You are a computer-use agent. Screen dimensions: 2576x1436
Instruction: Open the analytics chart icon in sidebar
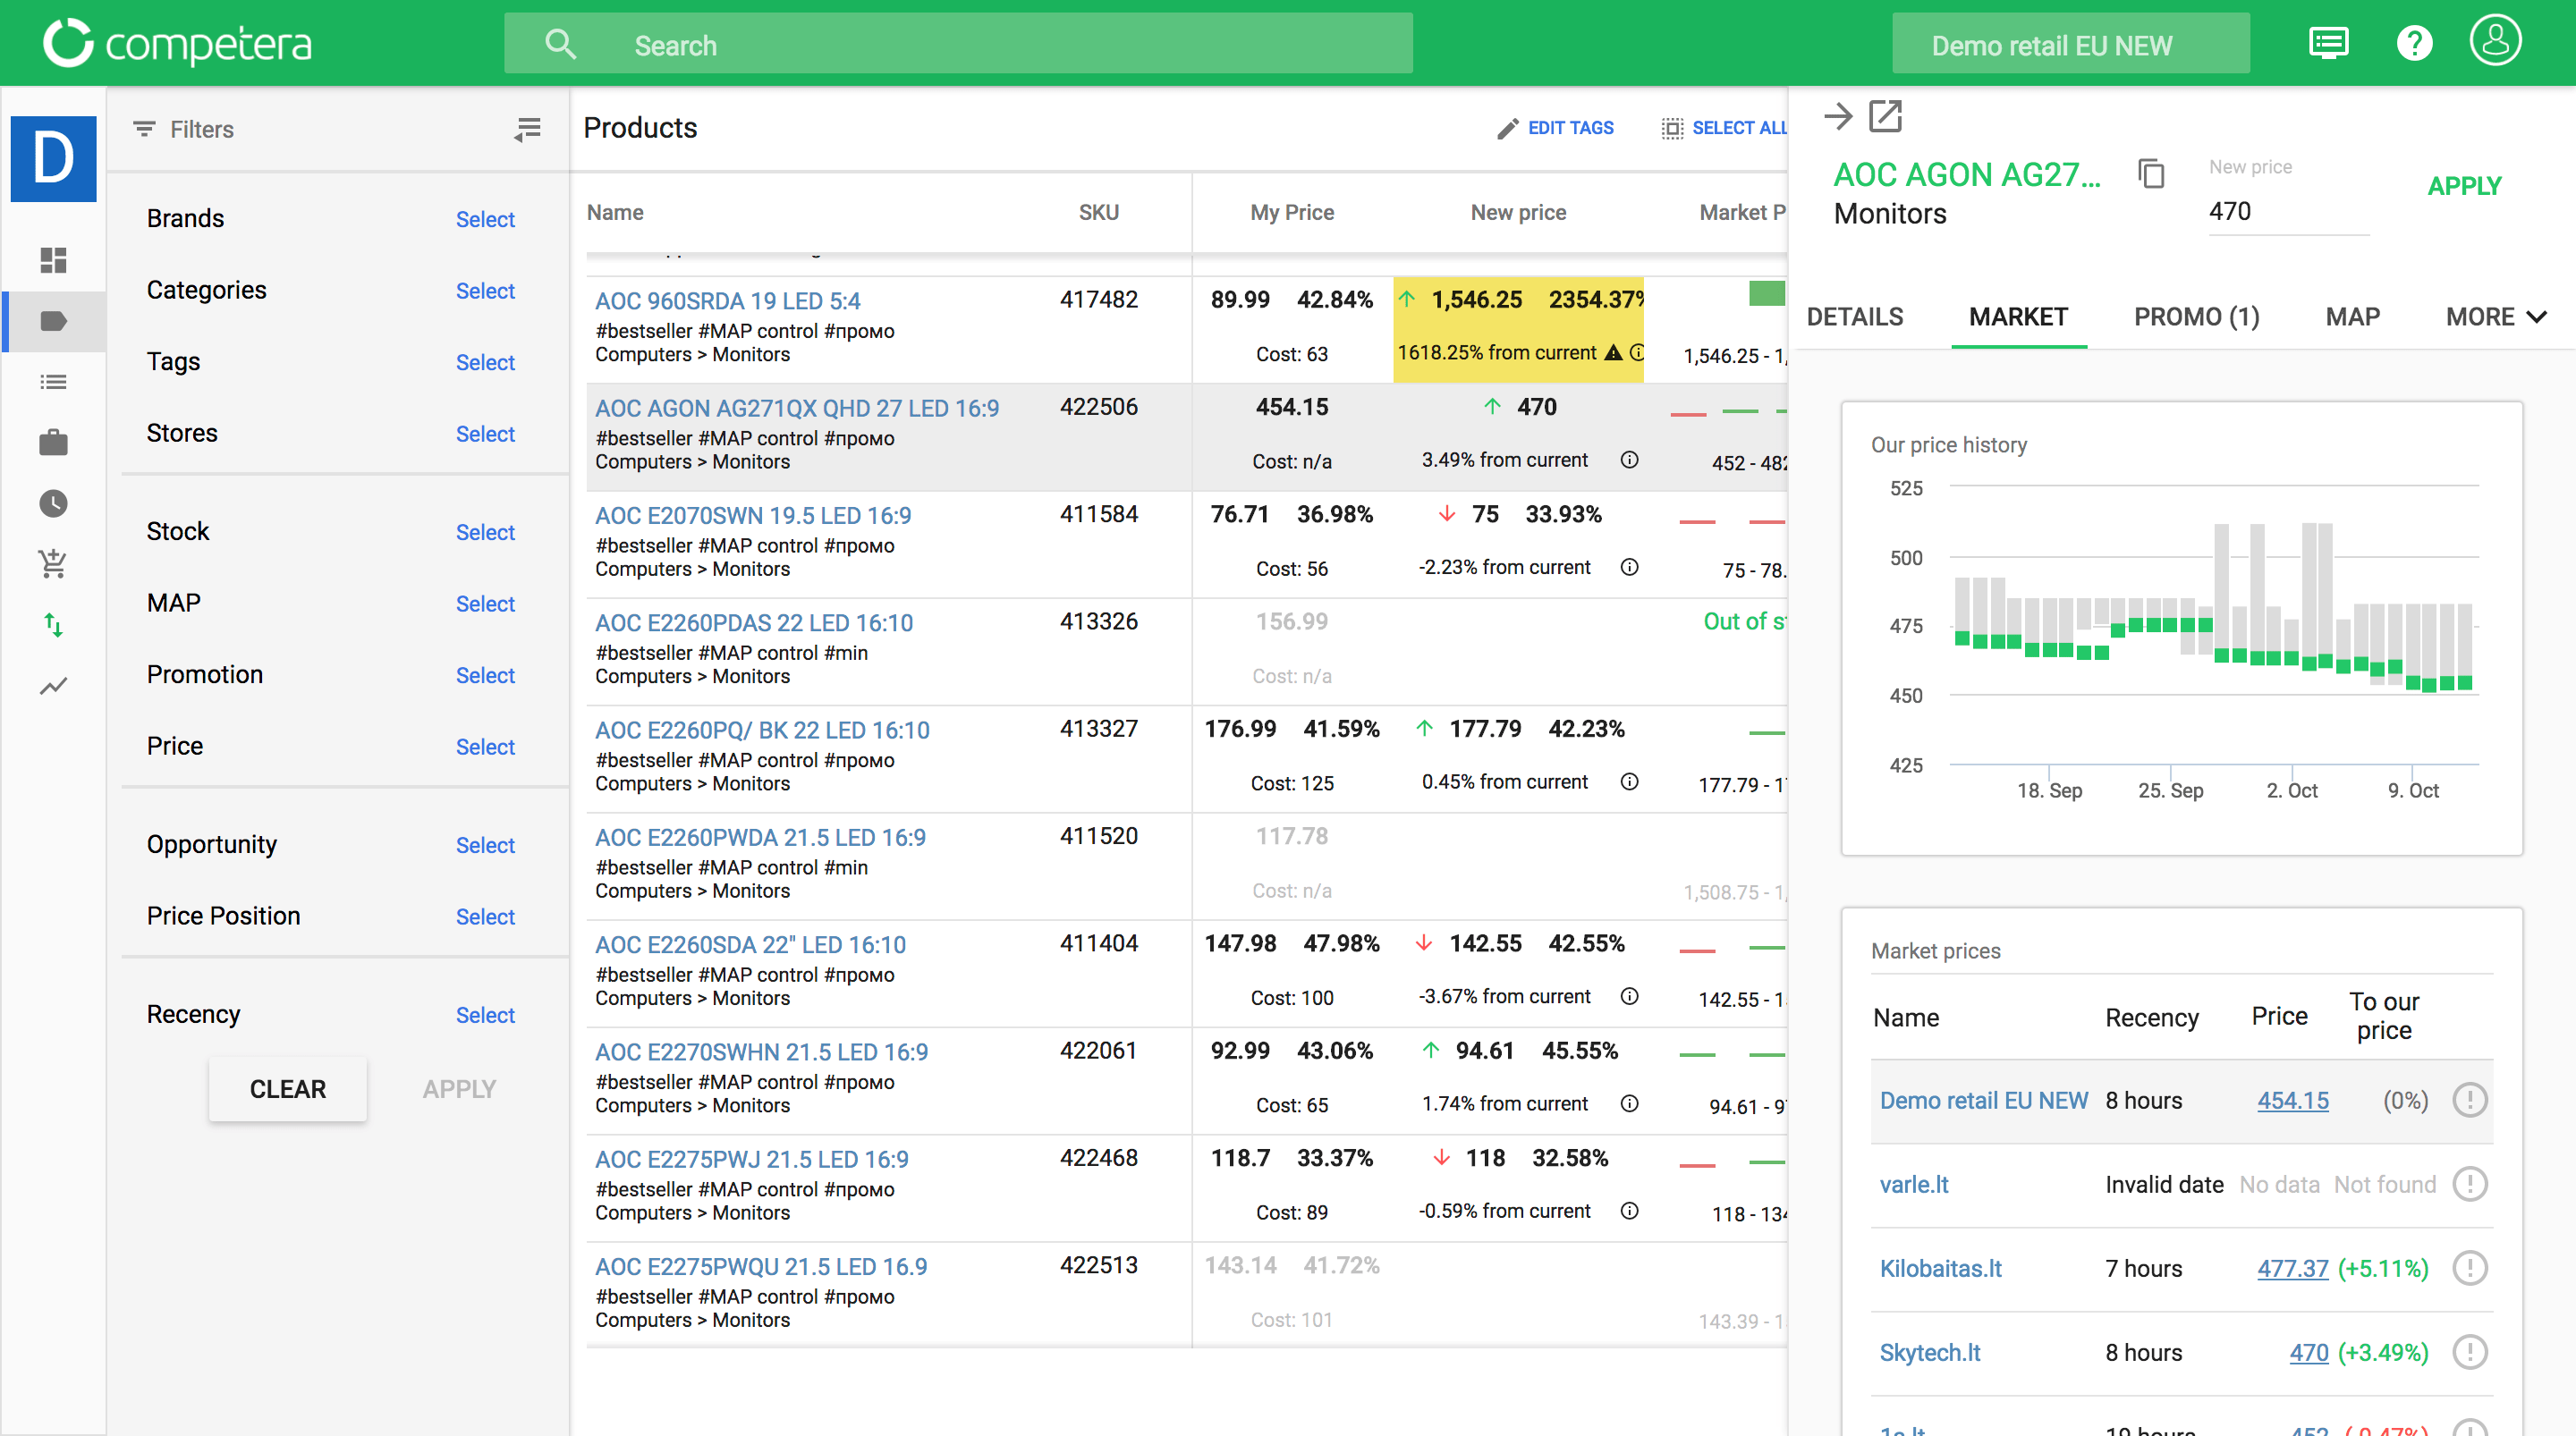tap(52, 685)
